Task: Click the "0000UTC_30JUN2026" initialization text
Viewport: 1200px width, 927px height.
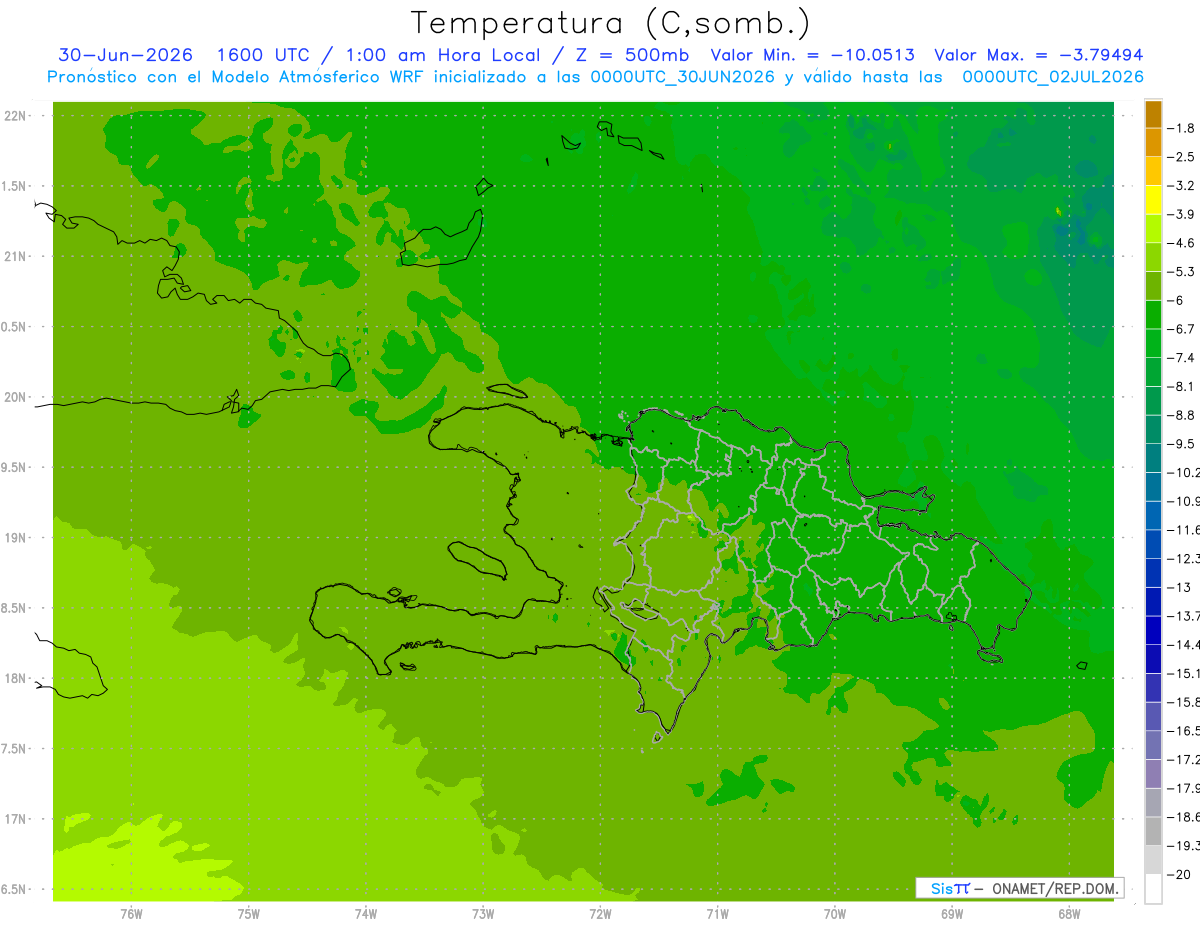Action: pos(683,77)
